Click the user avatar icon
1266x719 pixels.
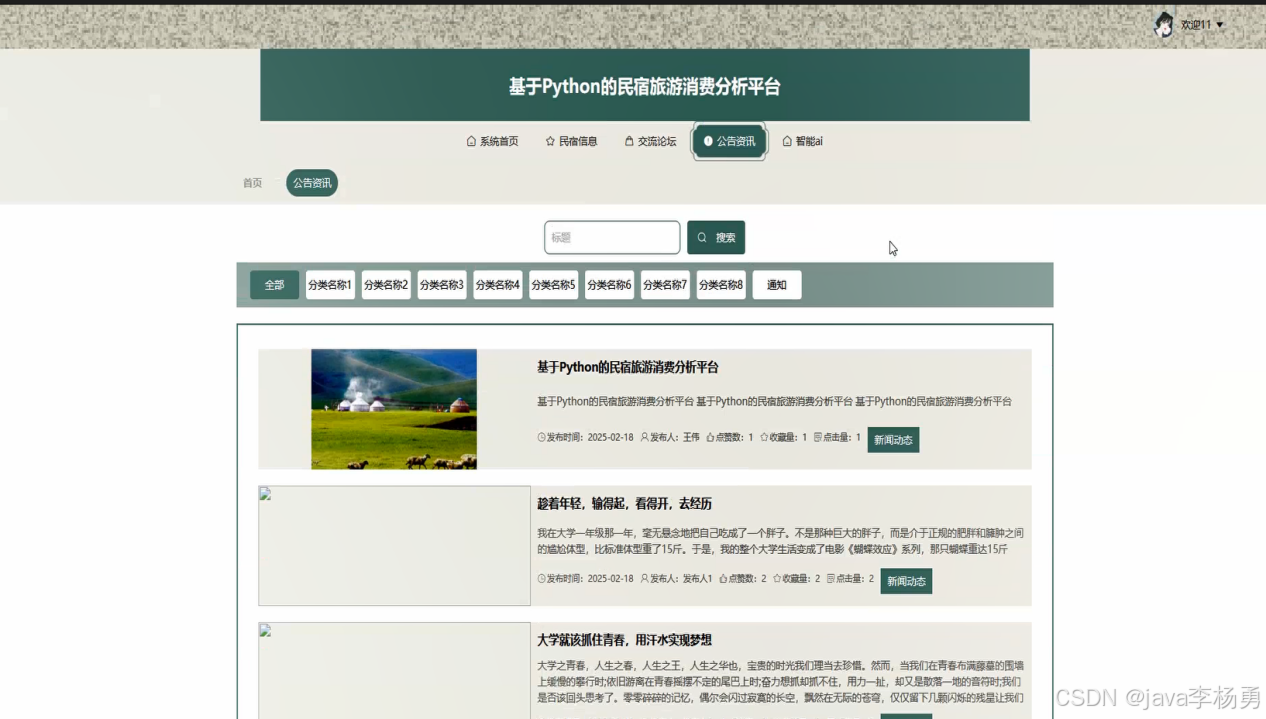[x=1164, y=25]
